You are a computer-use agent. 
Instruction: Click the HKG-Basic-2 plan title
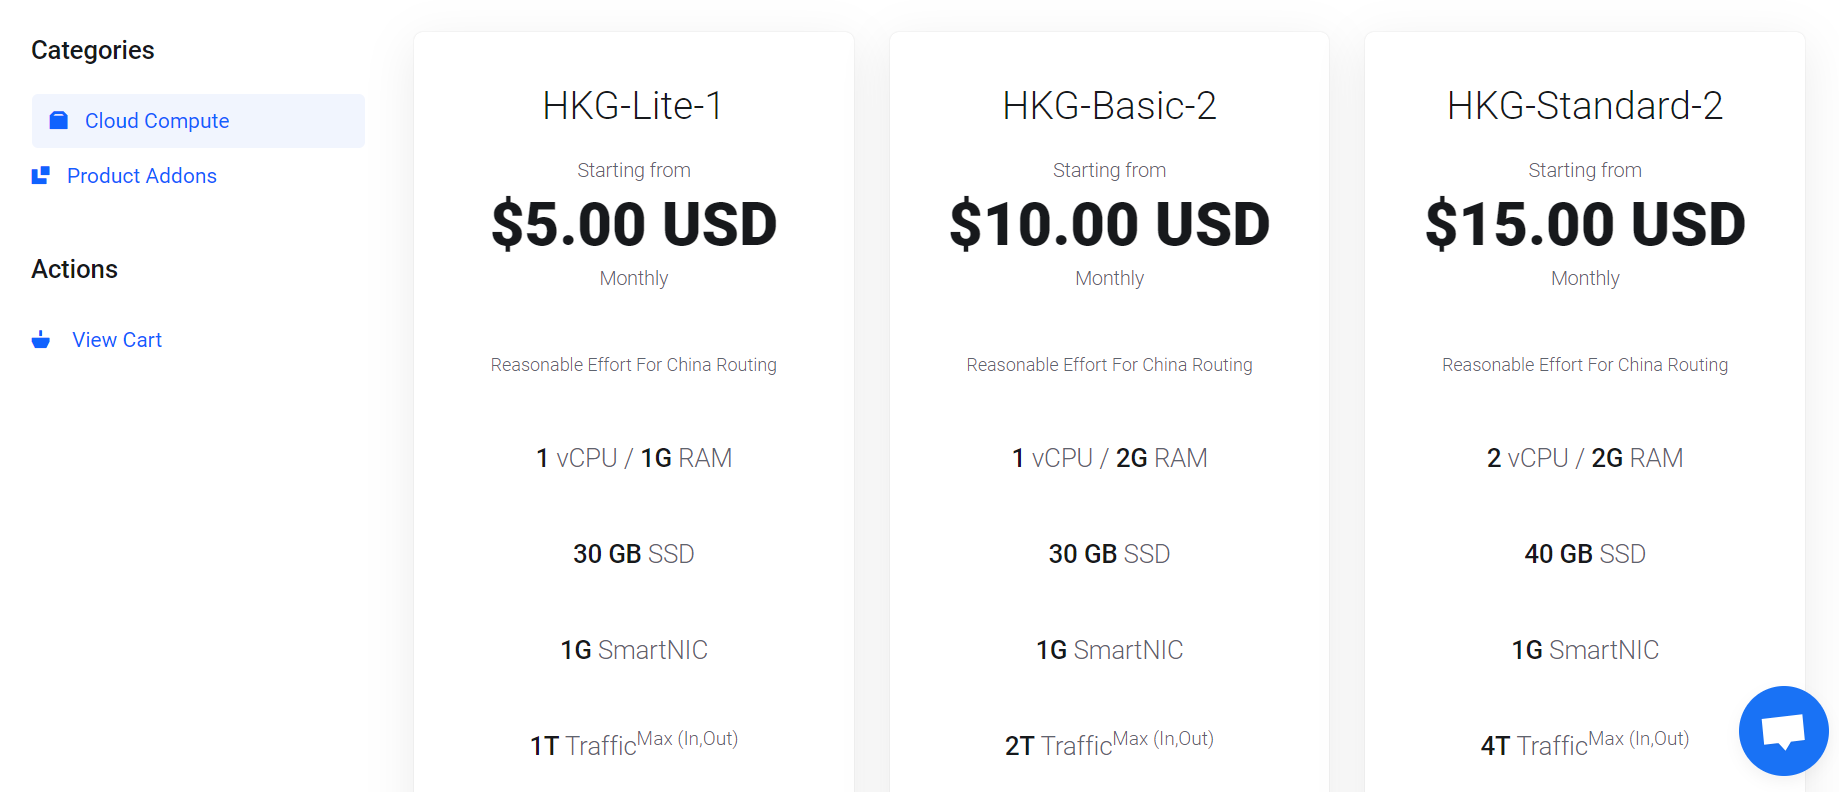pos(1109,106)
